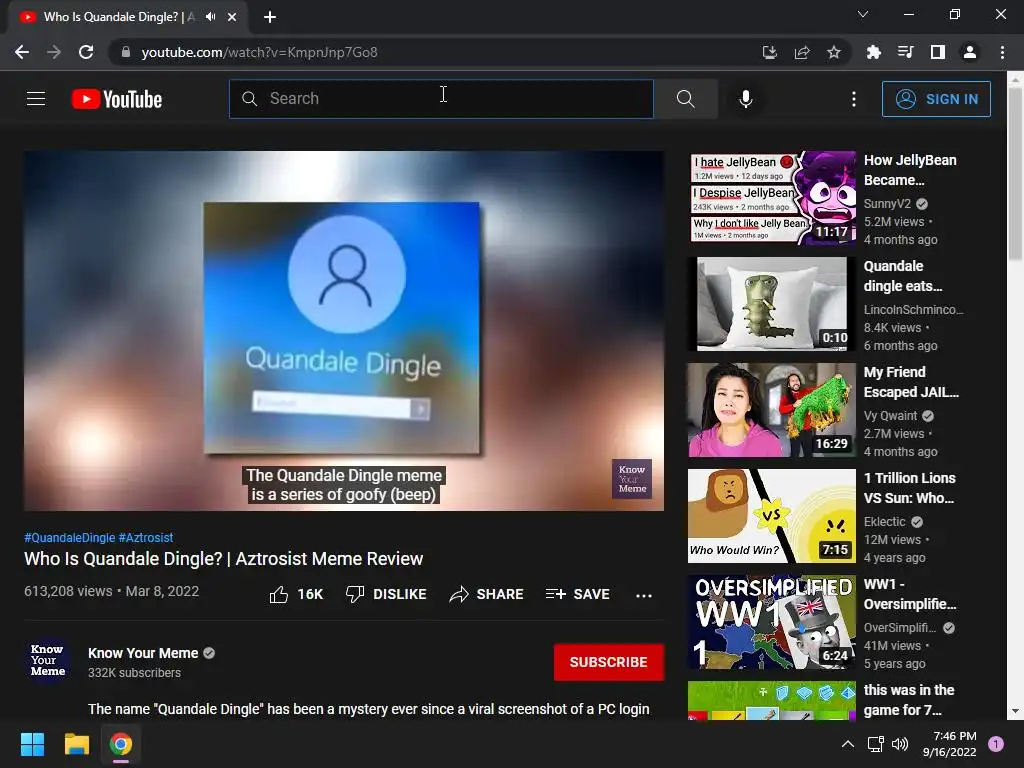1024x768 pixels.
Task: Open the #Aztrosist hashtag
Action: (x=146, y=537)
